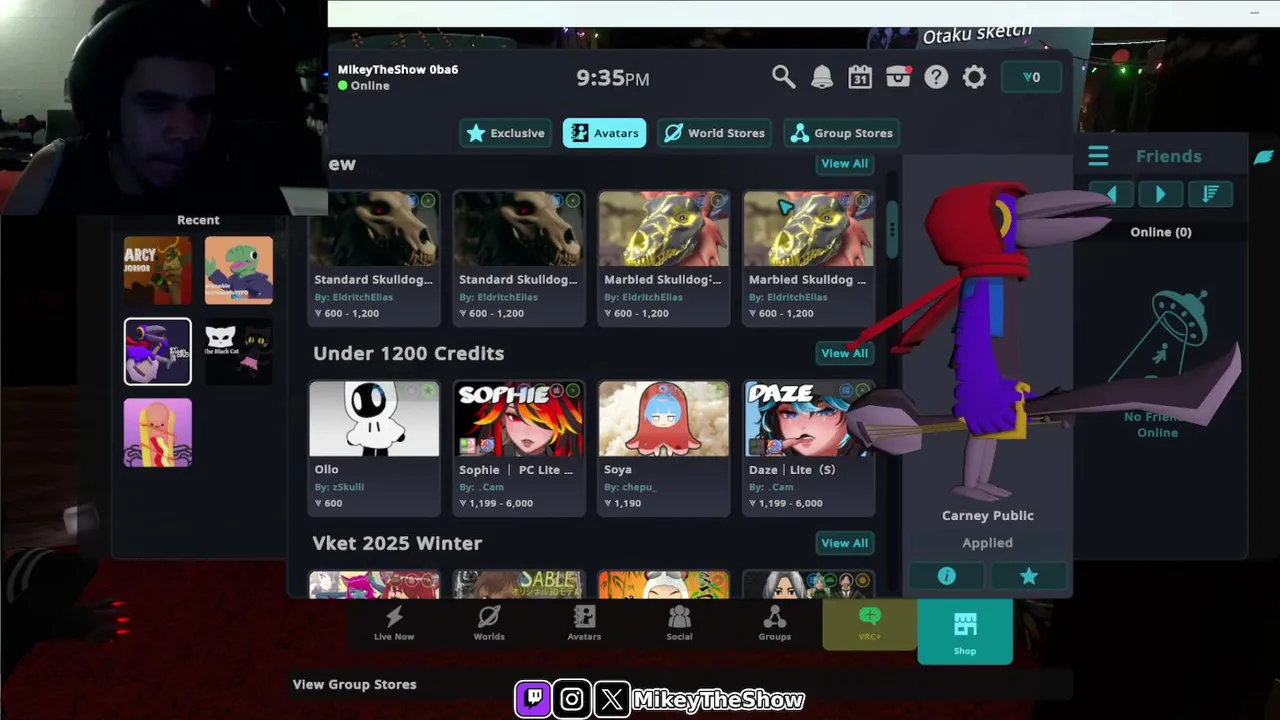Open the Ollo avatar listing
Screen dimensions: 1280x720
point(374,448)
